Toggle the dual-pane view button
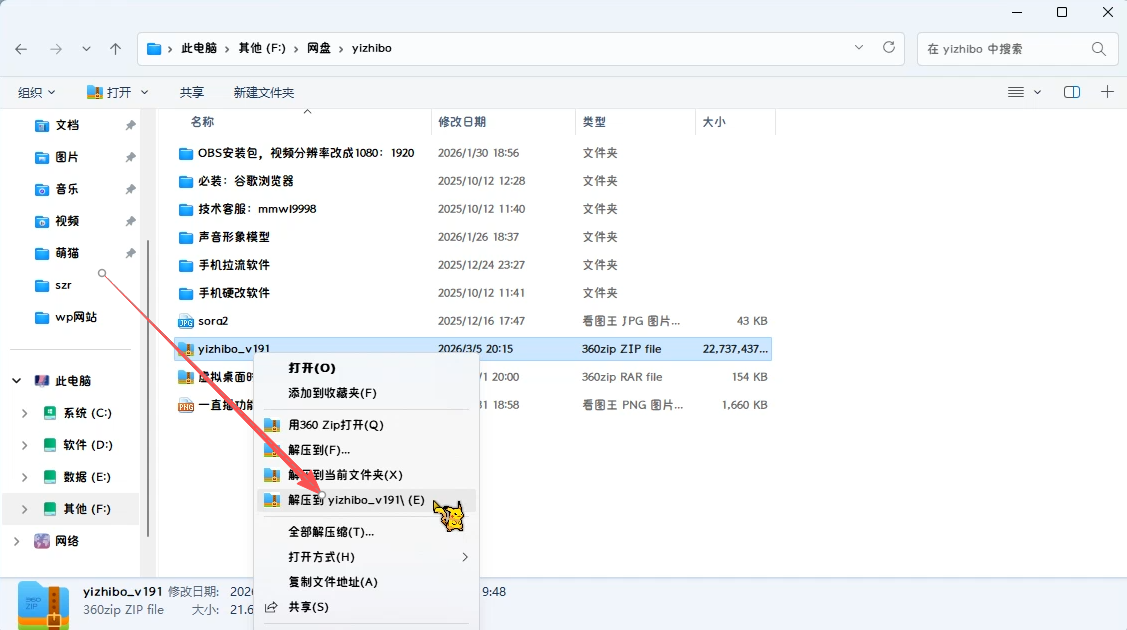Viewport: 1127px width, 630px height. click(1071, 91)
